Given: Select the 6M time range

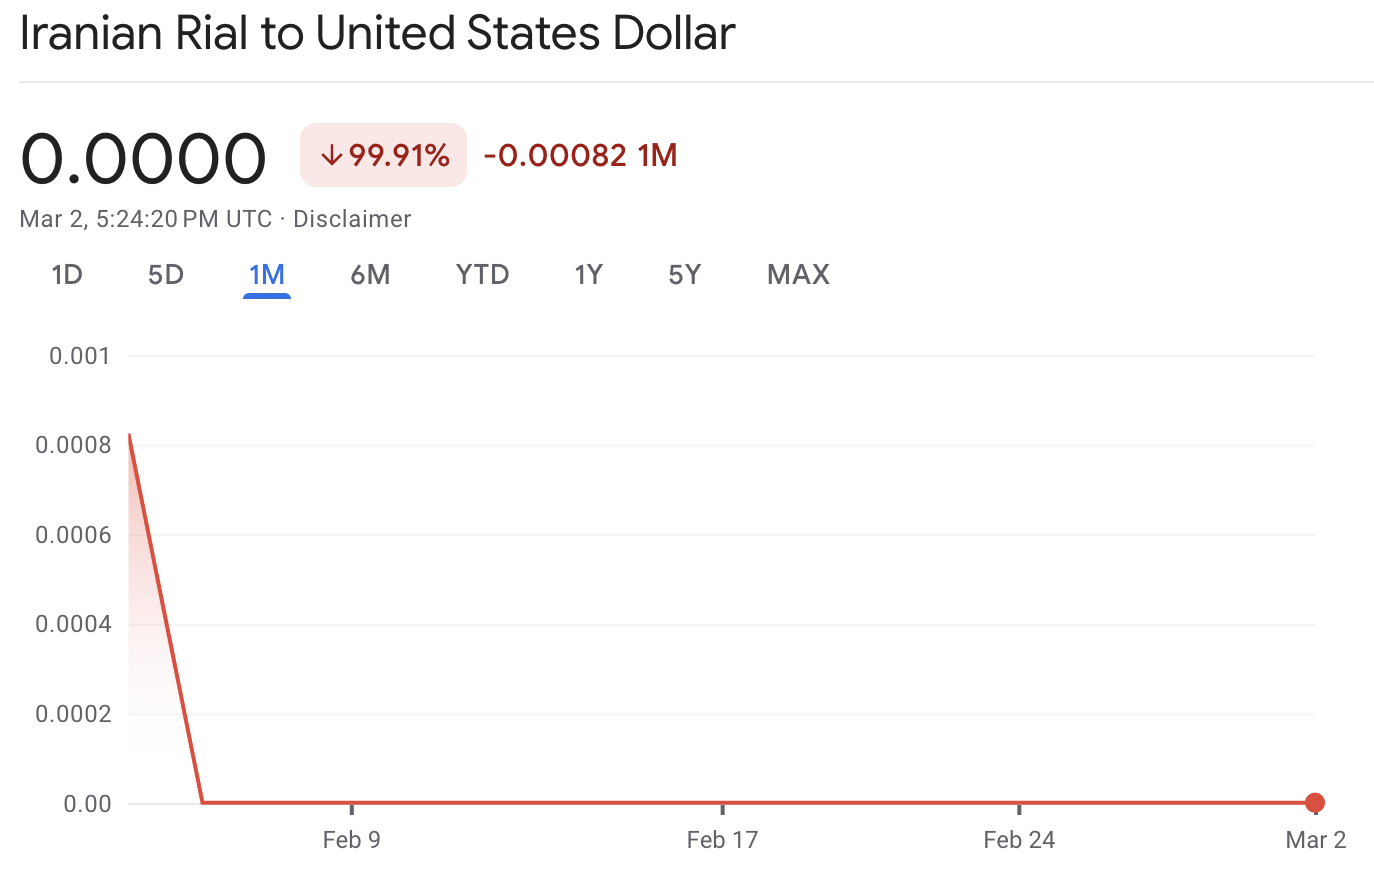Looking at the screenshot, I should [x=370, y=274].
